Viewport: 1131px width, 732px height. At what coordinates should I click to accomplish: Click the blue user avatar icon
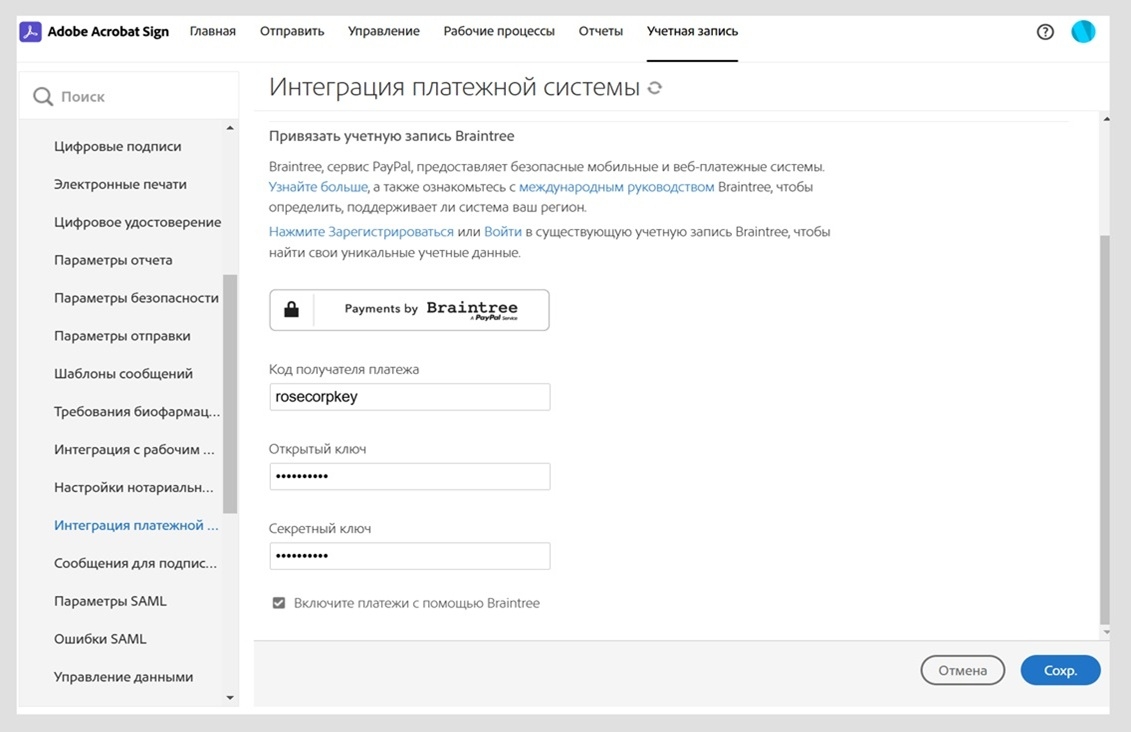1083,31
